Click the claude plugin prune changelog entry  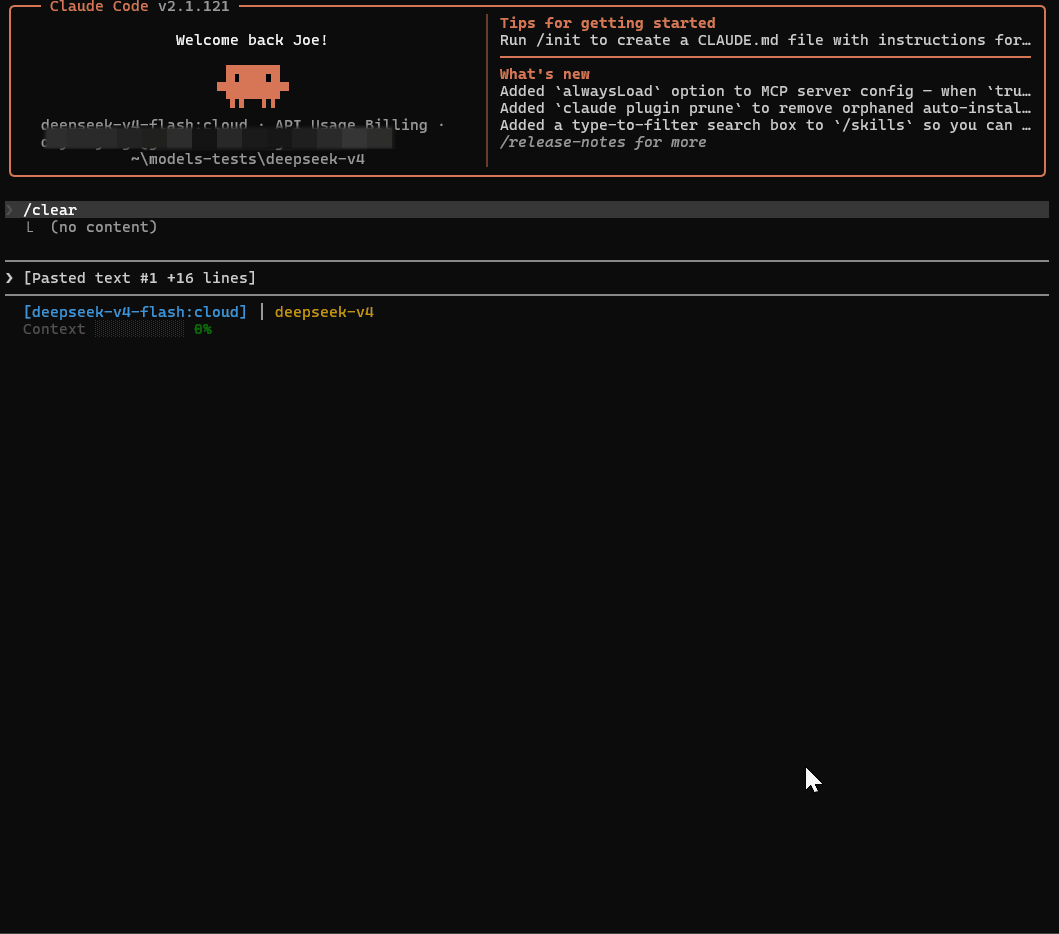pyautogui.click(x=765, y=108)
